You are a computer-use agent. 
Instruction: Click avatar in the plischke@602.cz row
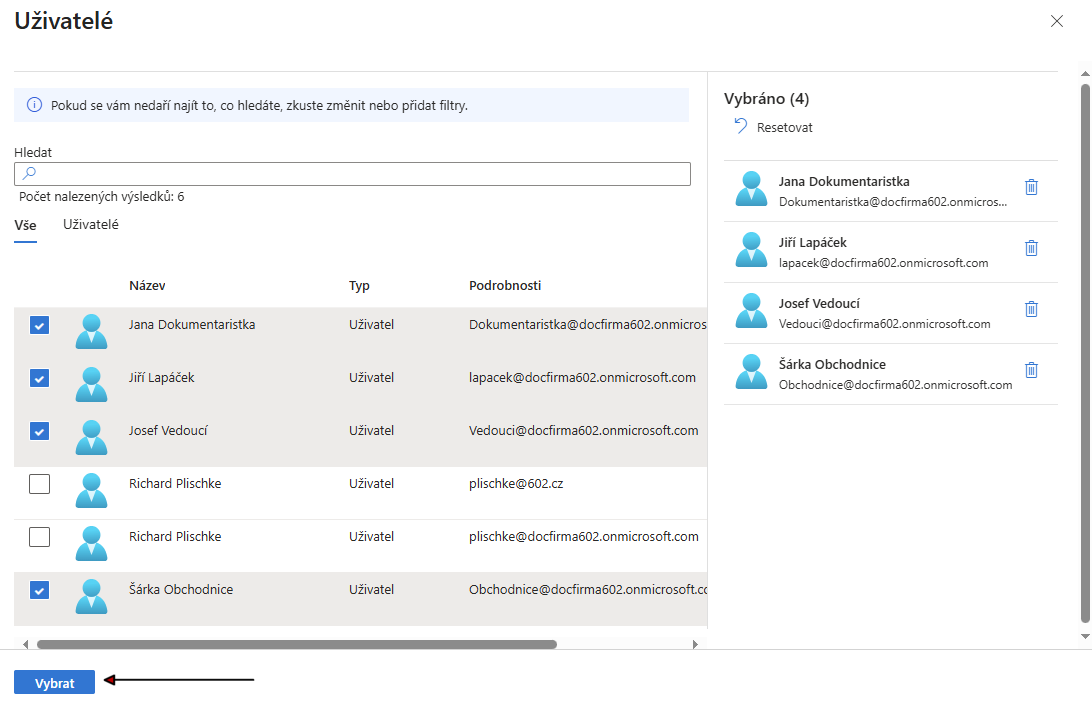(x=91, y=490)
